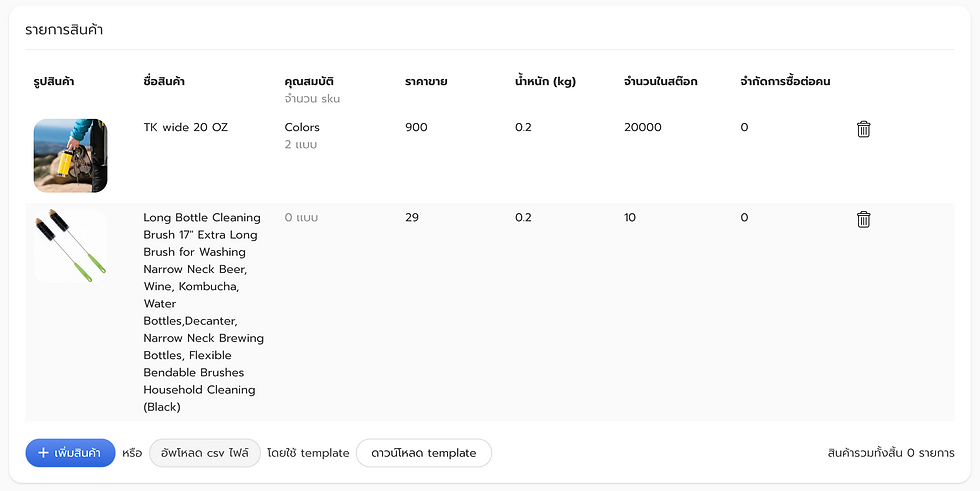Click the ราคาขาย column header
This screenshot has height=491, width=980.
click(x=426, y=82)
